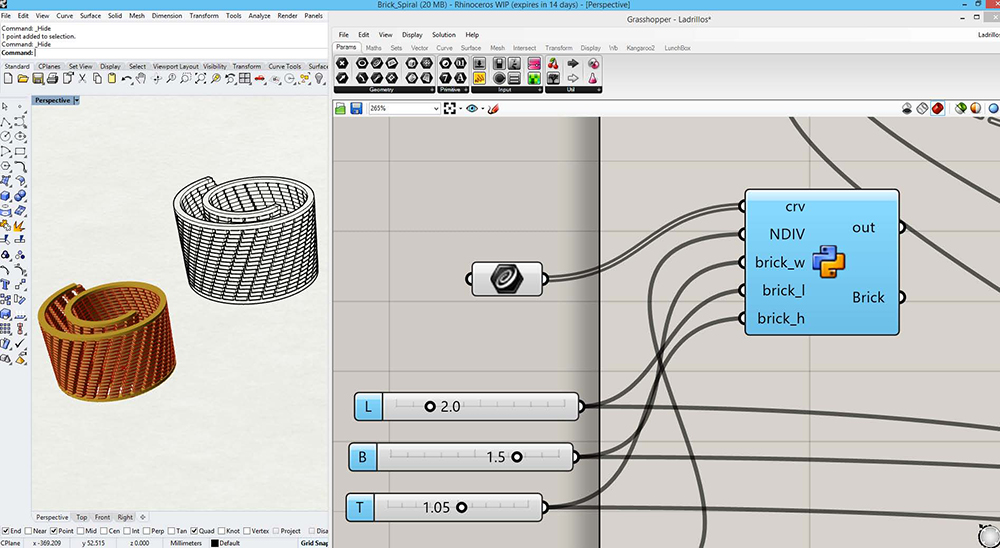Toggle the Quad osnap checkbox
The image size is (1000, 548).
point(194,531)
